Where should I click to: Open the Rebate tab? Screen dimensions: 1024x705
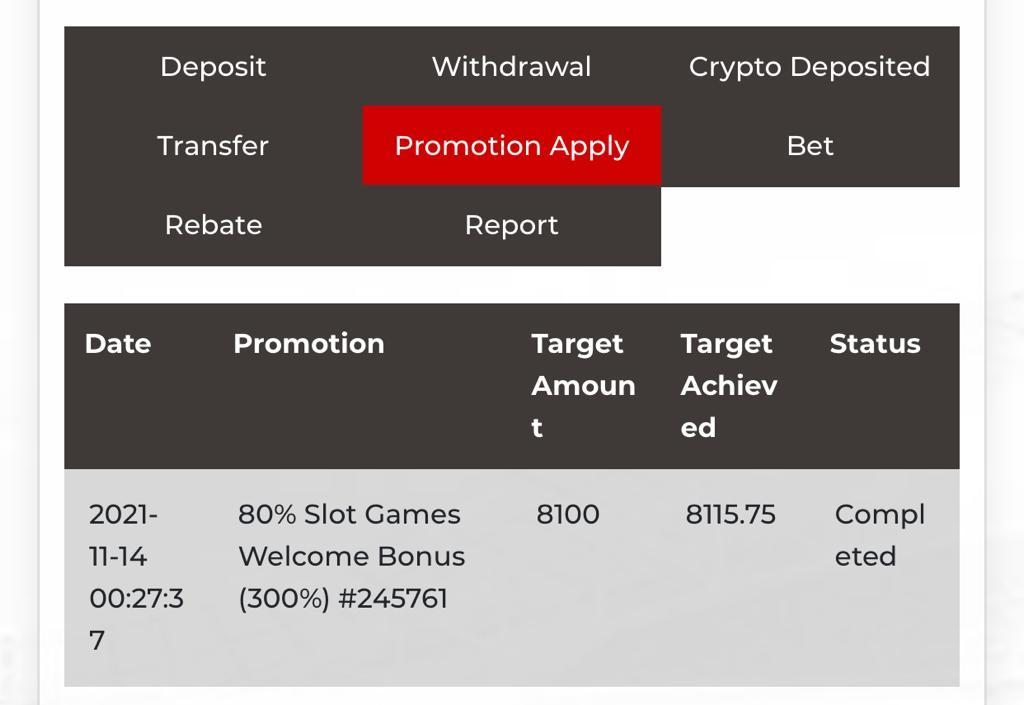[x=213, y=225]
